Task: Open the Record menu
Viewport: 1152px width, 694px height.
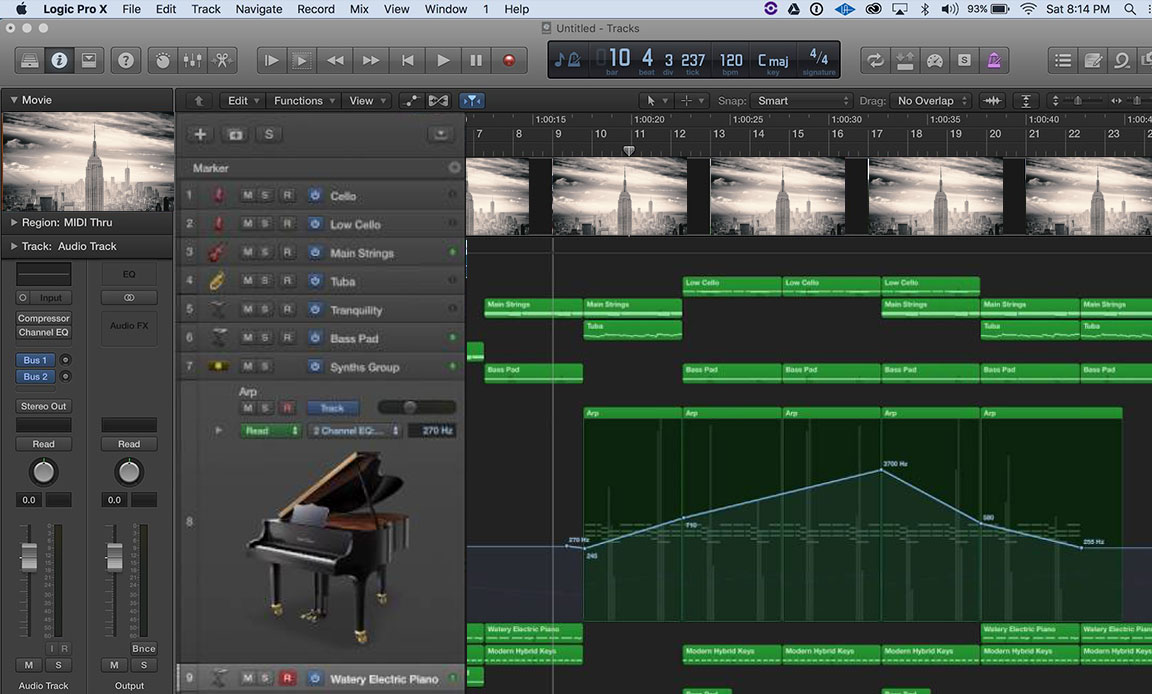Action: pos(316,9)
